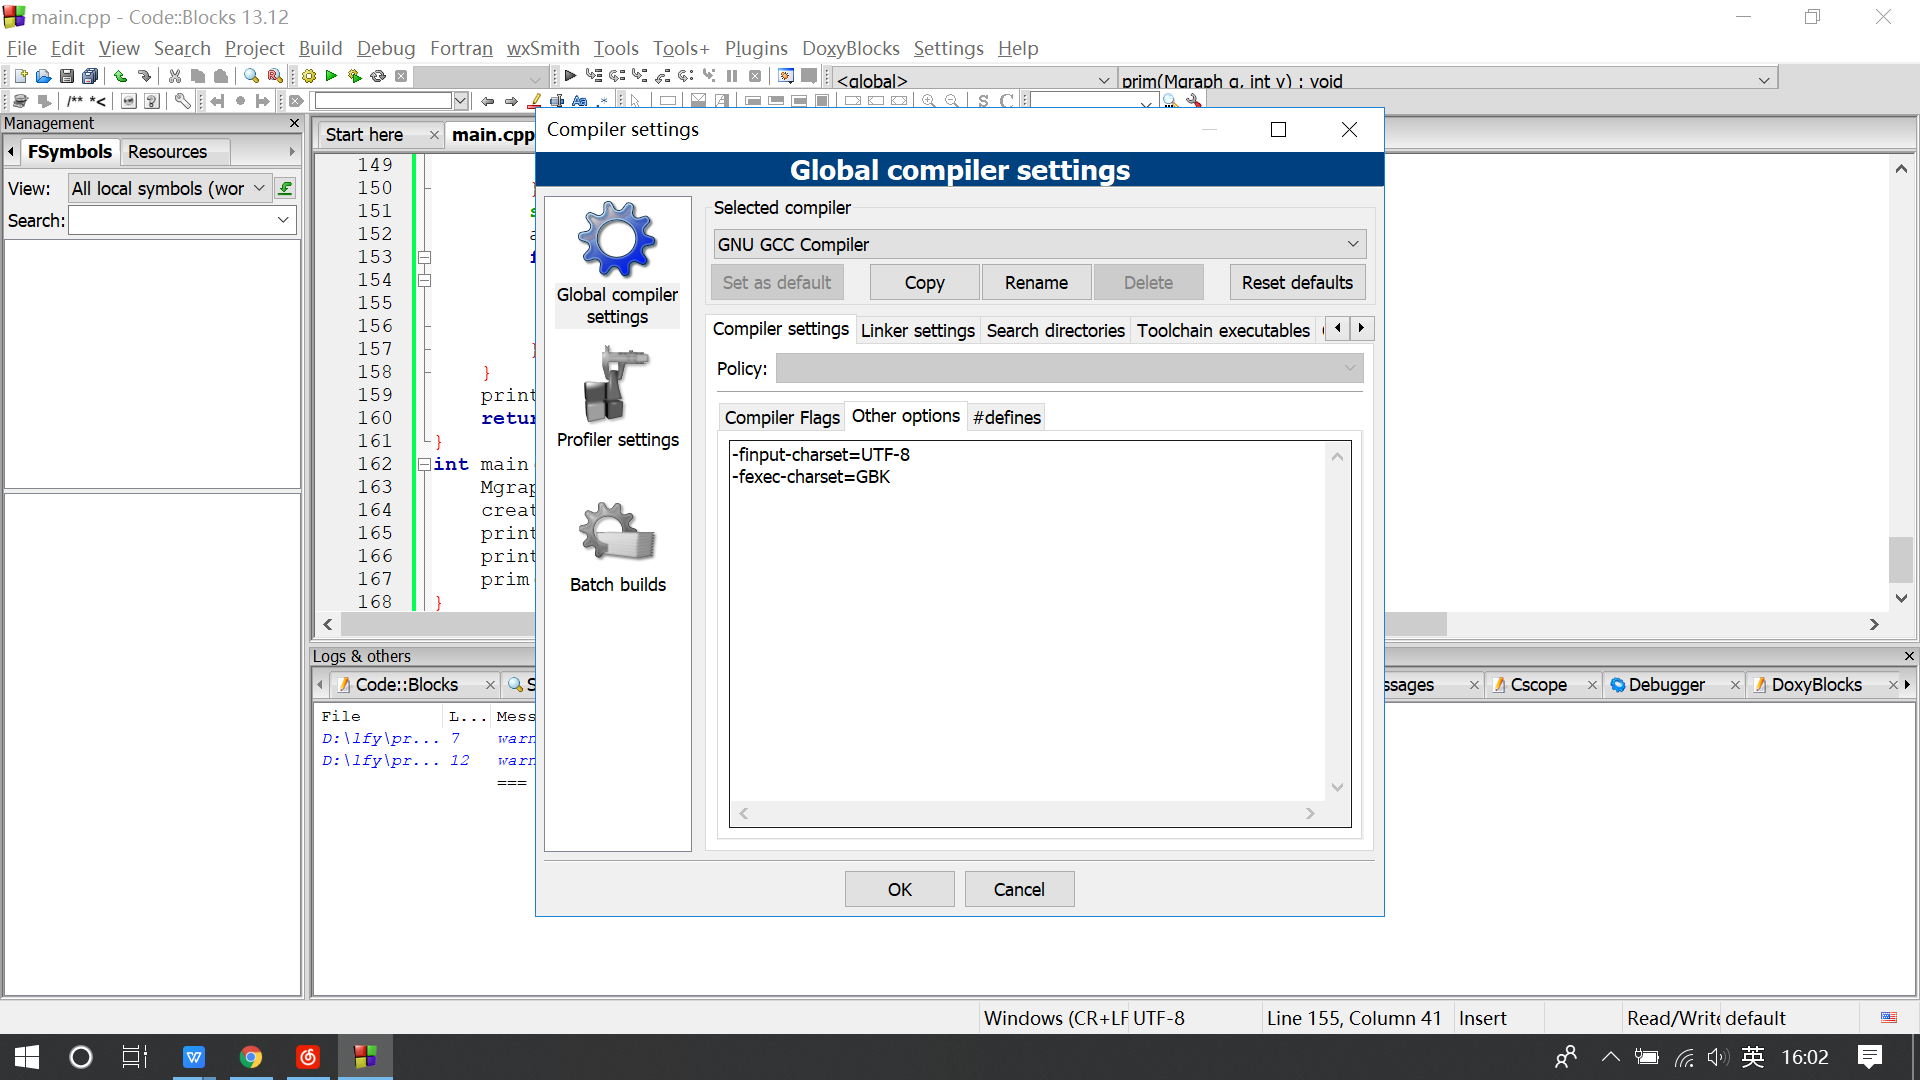Open the Compiler Flags tab
The image size is (1920, 1080).
pyautogui.click(x=781, y=417)
